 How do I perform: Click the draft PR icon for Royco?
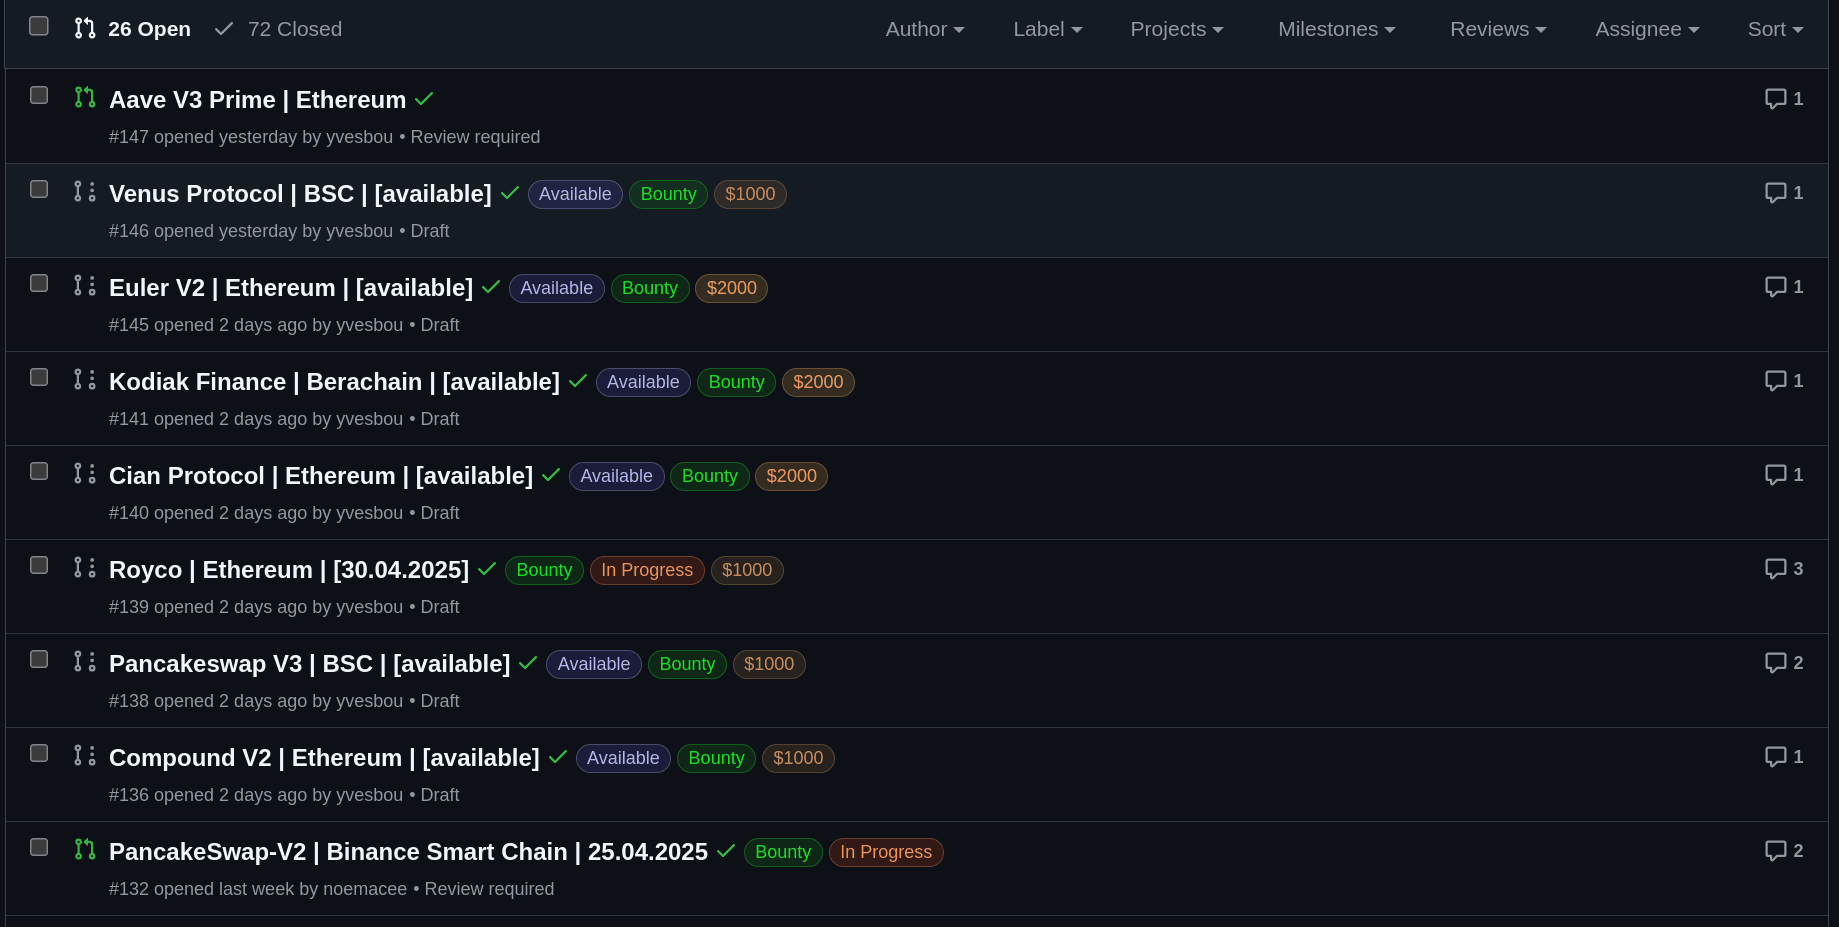click(x=85, y=567)
